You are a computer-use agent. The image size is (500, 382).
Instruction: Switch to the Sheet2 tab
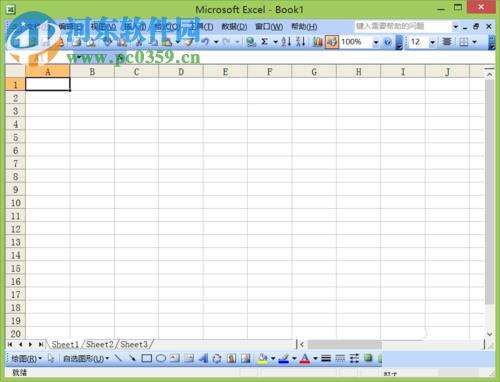[100, 344]
